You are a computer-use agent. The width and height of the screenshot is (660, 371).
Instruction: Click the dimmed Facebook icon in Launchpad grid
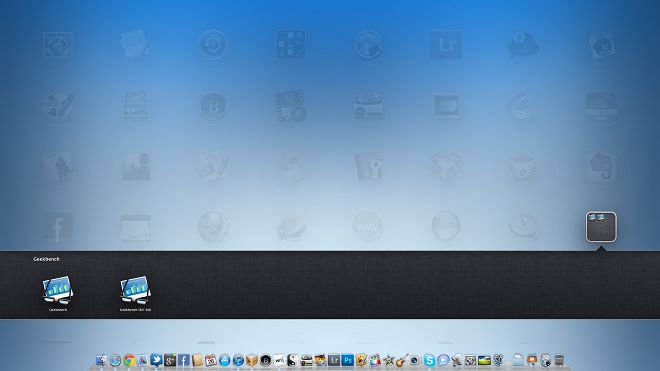[x=58, y=227]
